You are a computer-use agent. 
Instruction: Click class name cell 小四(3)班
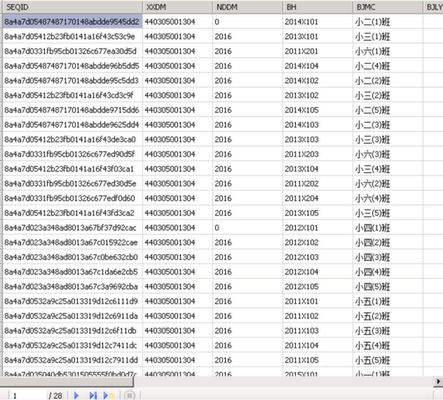[388, 257]
